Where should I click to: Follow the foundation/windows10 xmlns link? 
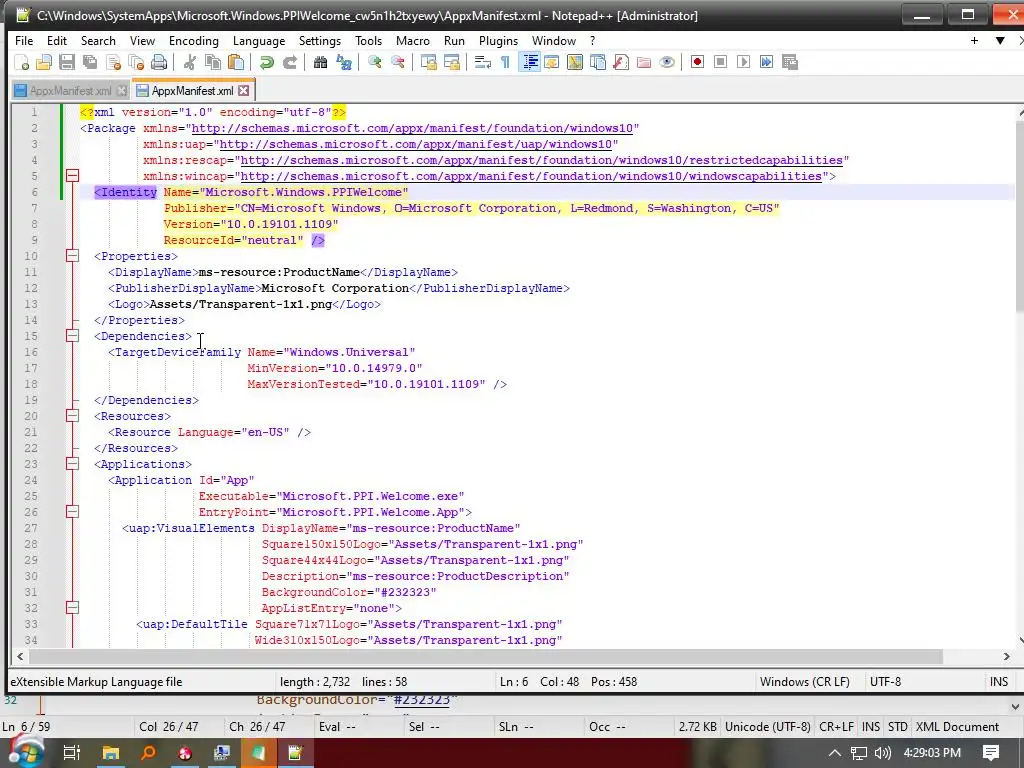[x=411, y=128]
